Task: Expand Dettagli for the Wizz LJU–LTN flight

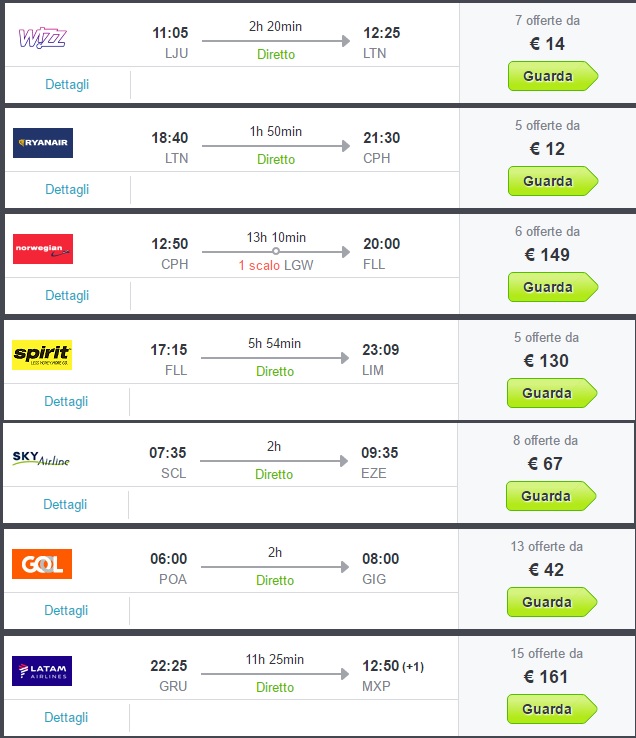Action: (x=67, y=84)
